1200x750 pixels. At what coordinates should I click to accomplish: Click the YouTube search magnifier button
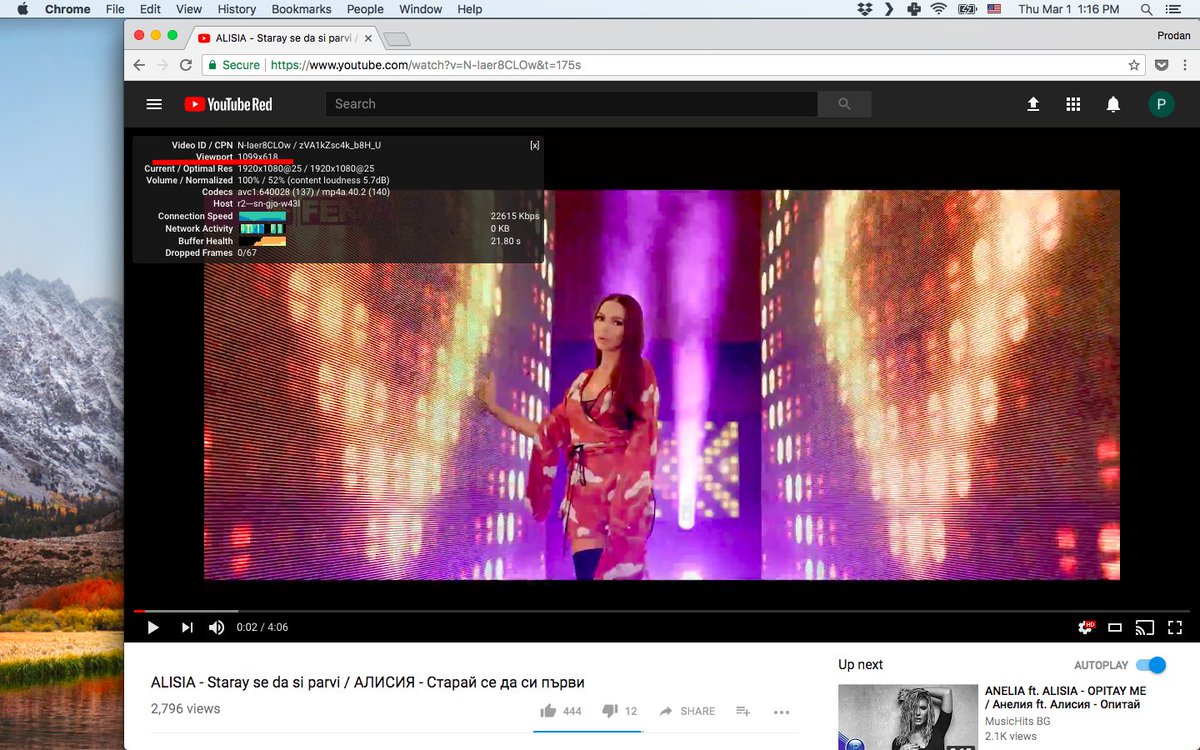[x=844, y=104]
